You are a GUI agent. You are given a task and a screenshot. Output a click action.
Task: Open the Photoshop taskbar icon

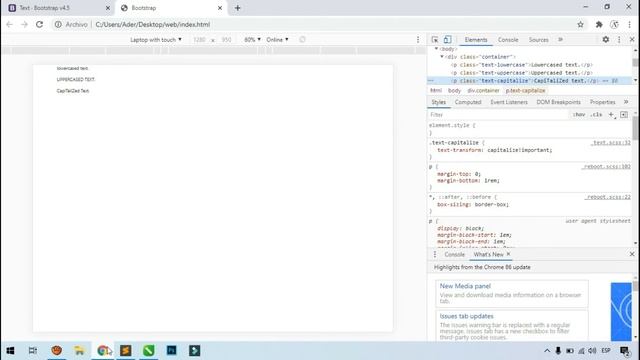coord(171,351)
